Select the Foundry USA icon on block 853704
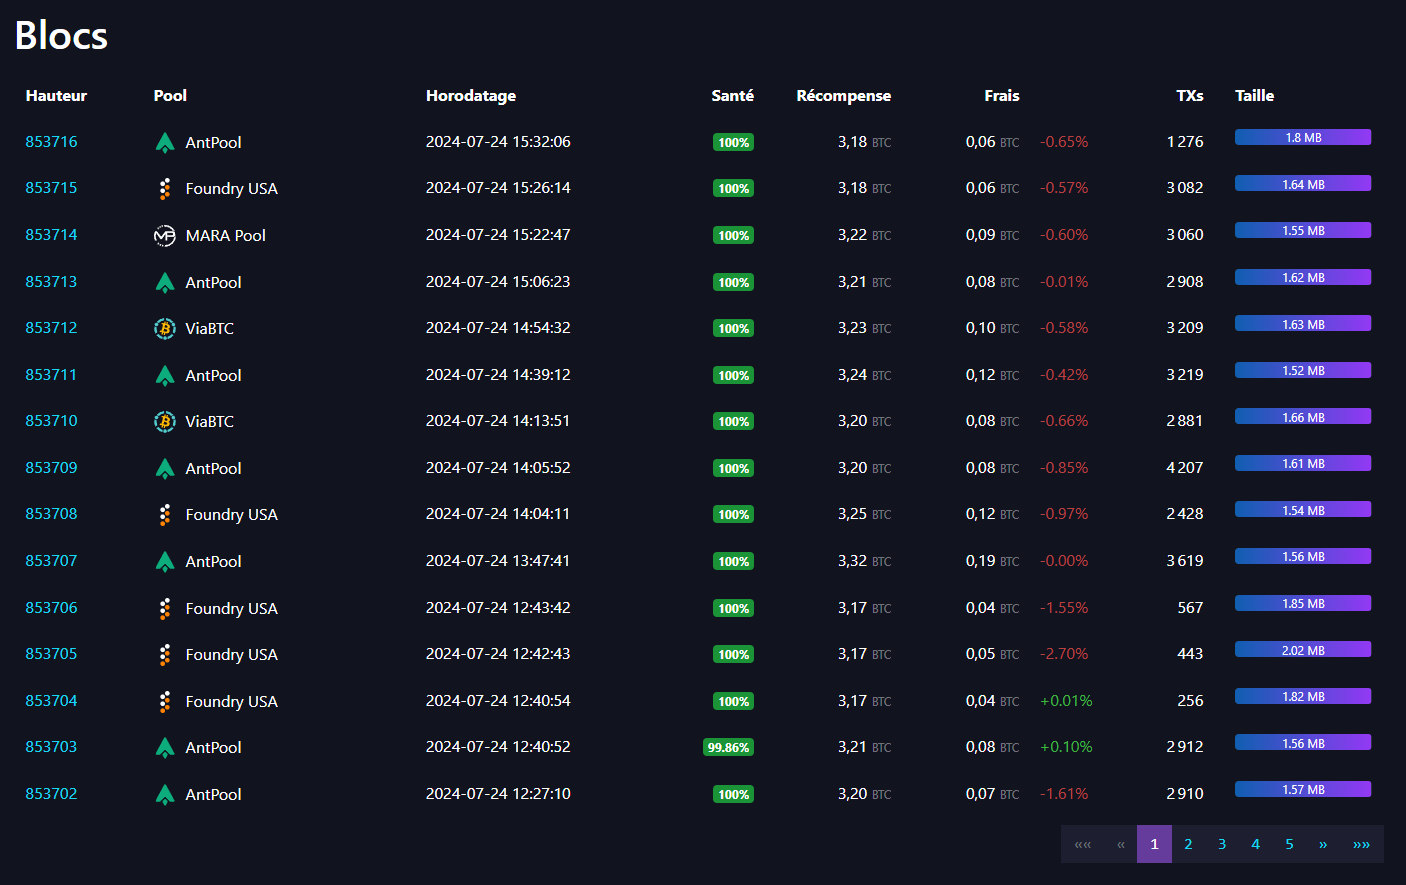This screenshot has height=885, width=1406. coord(165,701)
